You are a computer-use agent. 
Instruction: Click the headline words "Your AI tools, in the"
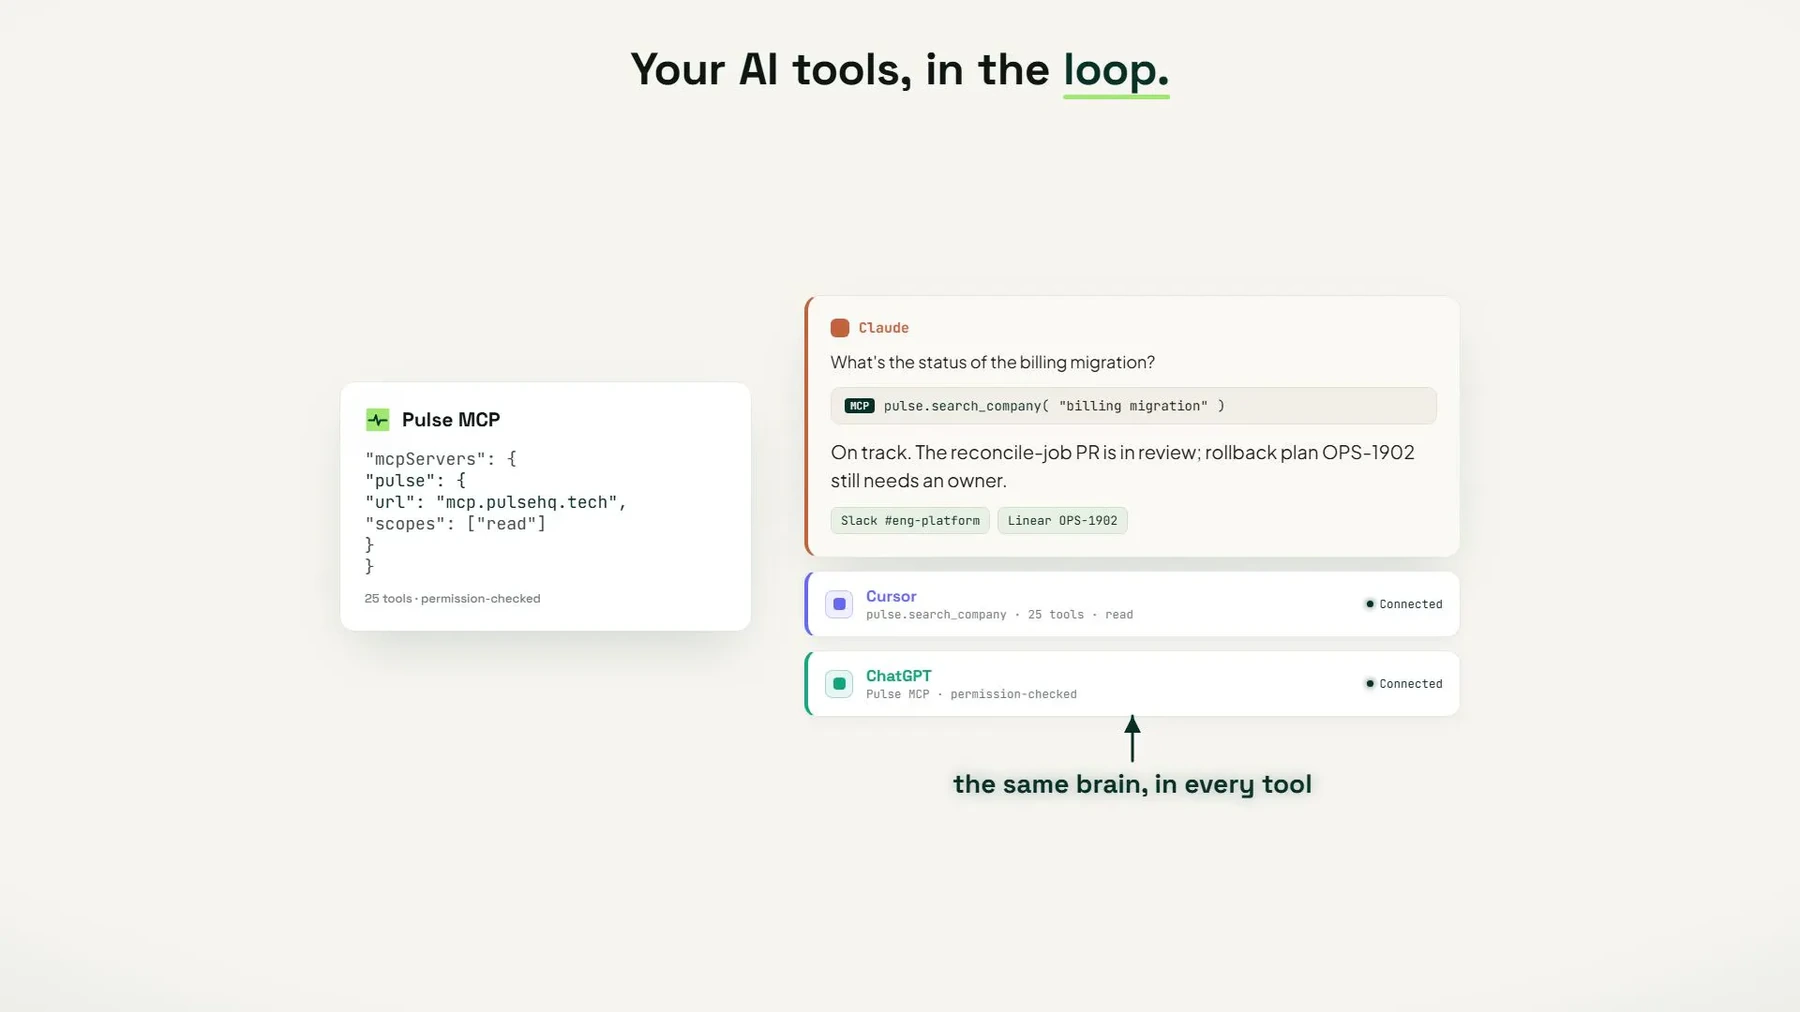pos(840,69)
